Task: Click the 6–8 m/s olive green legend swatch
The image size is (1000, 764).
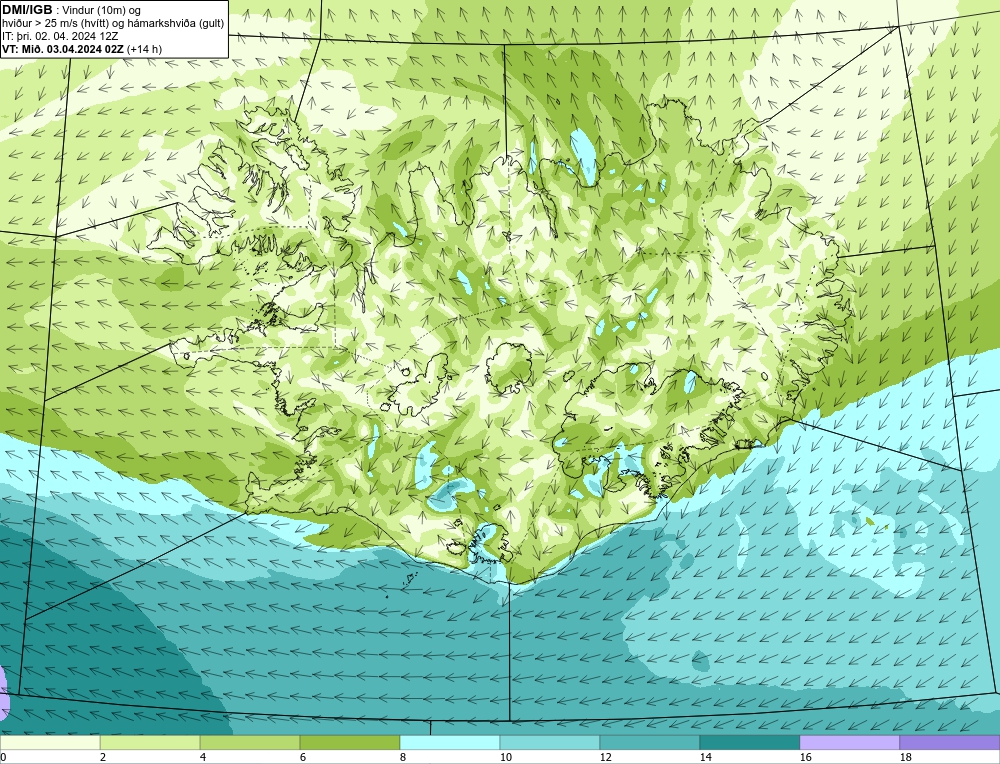Action: (349, 743)
